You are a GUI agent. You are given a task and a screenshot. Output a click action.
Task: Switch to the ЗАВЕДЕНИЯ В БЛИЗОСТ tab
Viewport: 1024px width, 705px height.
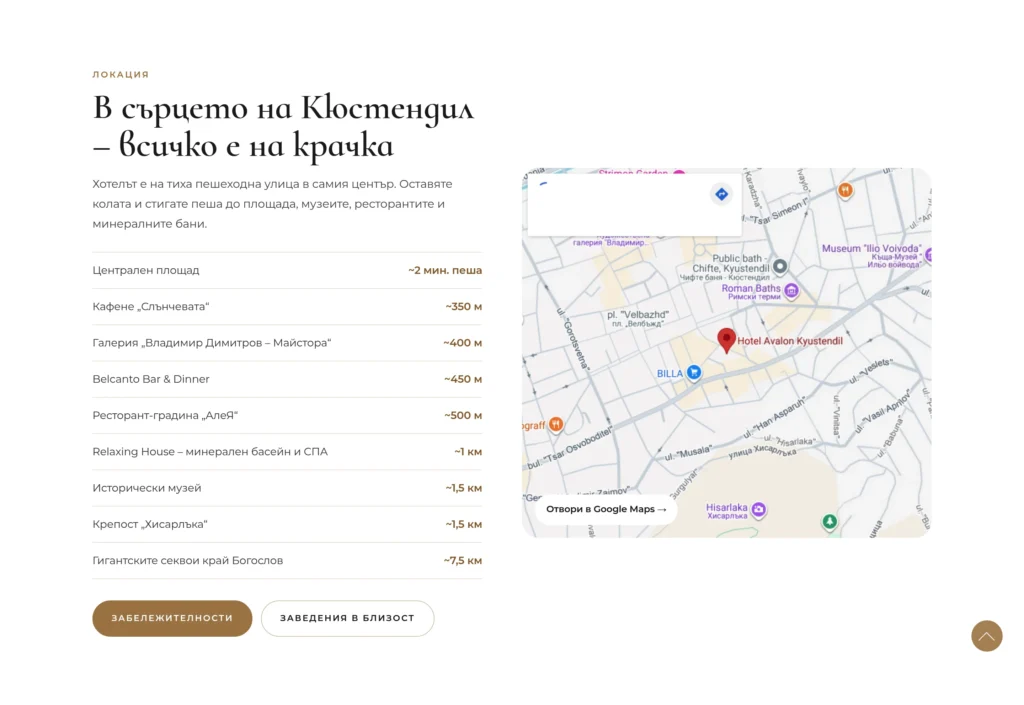coord(347,618)
